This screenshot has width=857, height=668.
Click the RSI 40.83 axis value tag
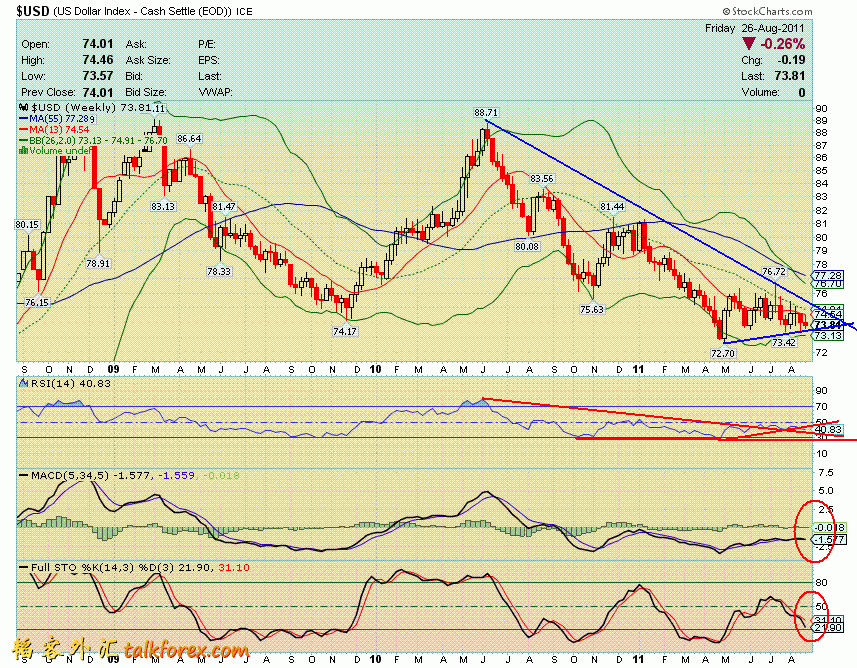pos(828,430)
